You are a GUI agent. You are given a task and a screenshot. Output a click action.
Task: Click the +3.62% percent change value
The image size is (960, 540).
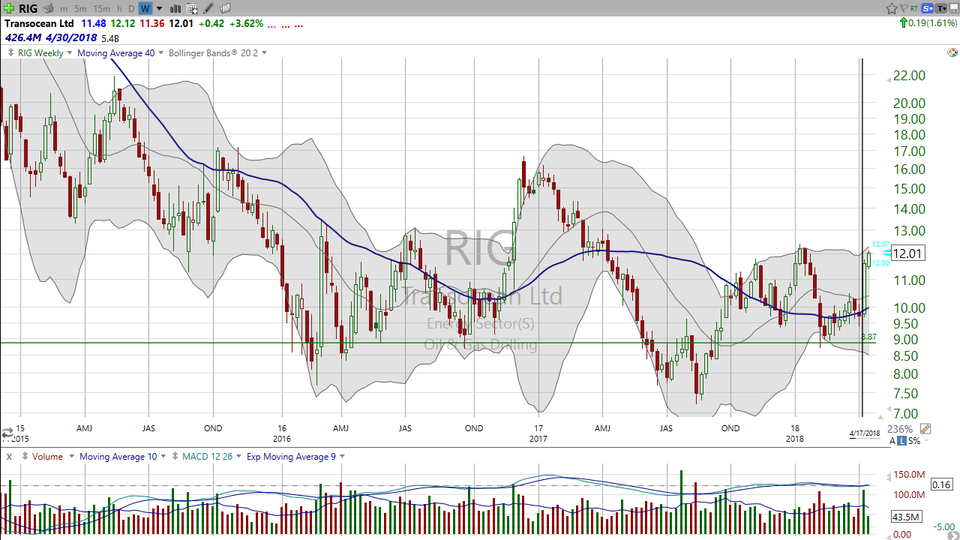tap(247, 23)
